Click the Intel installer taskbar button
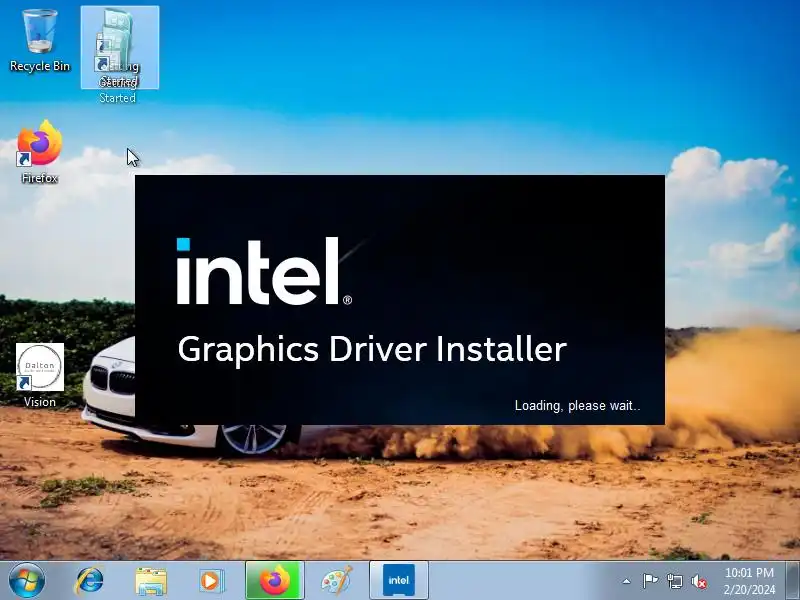Image resolution: width=800 pixels, height=600 pixels. coord(398,581)
